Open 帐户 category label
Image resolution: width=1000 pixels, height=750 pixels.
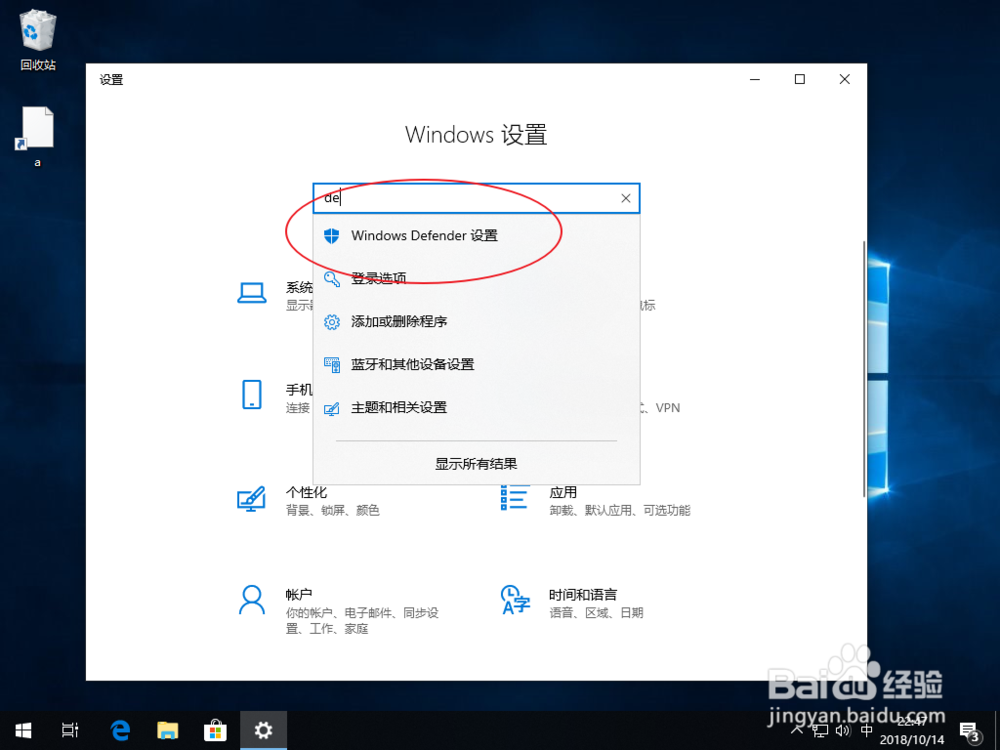coord(299,594)
